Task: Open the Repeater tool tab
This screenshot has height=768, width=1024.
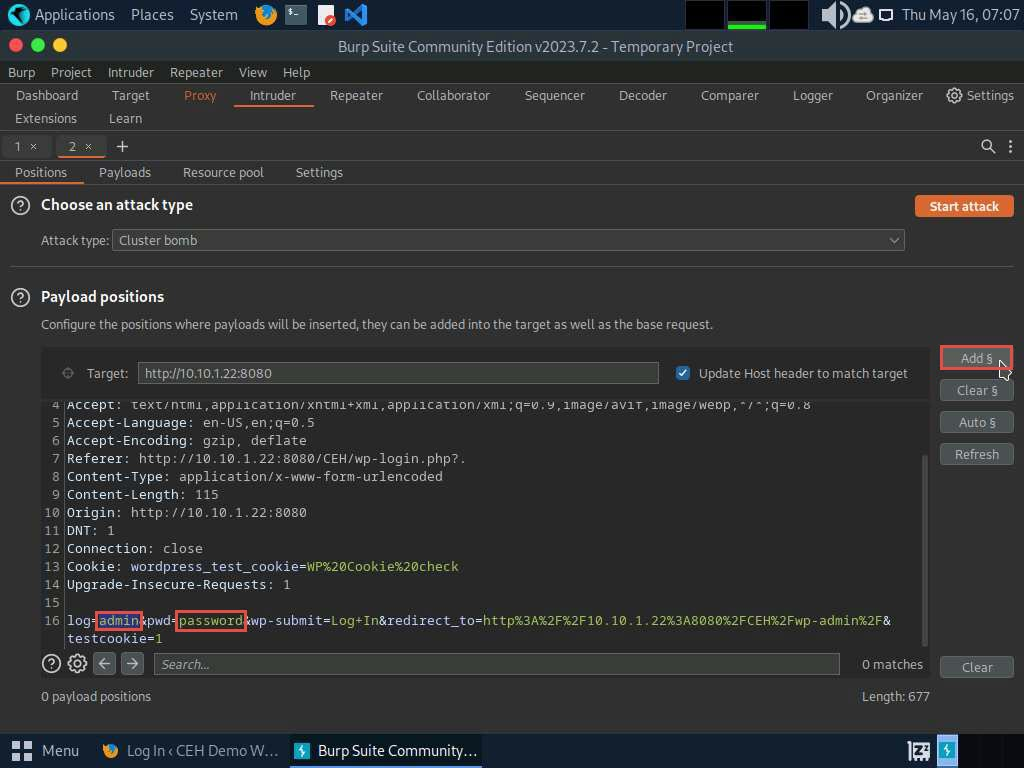Action: 356,95
